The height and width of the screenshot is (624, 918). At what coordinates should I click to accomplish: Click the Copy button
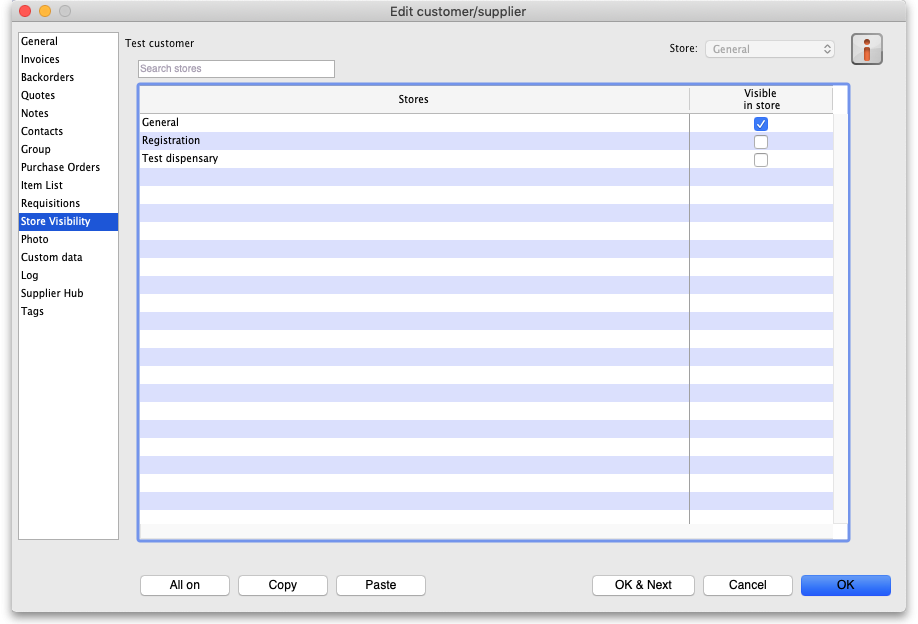(x=283, y=585)
